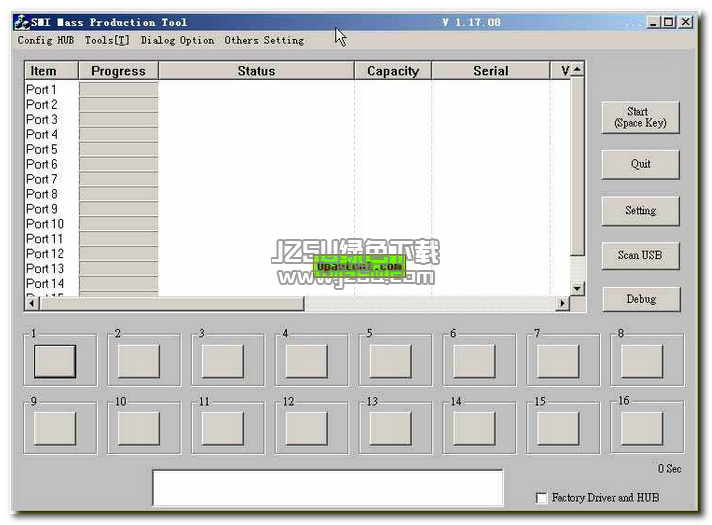Click the Quit button
Viewport: 712px width, 525px height.
(640, 164)
